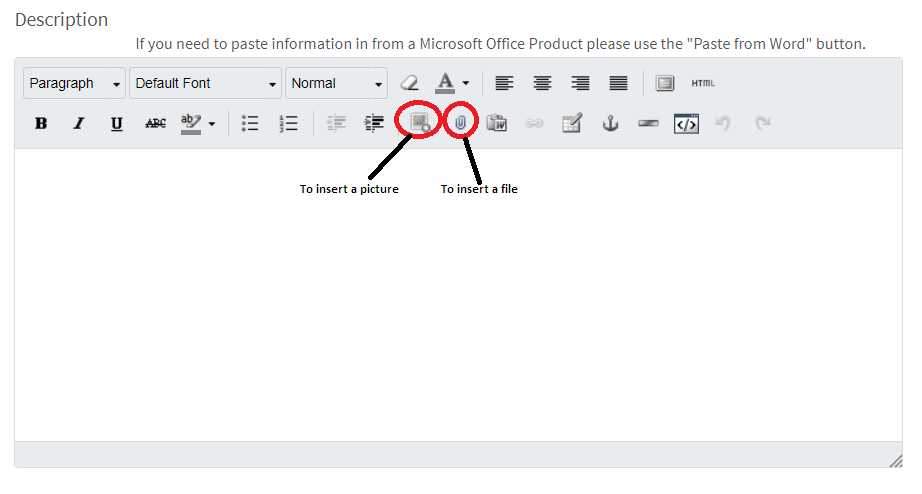Toggle bold formatting

(x=41, y=124)
